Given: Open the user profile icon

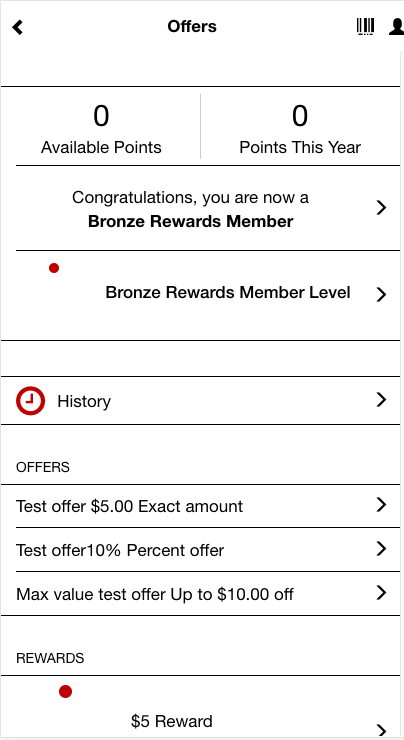Looking at the screenshot, I should coord(396,26).
